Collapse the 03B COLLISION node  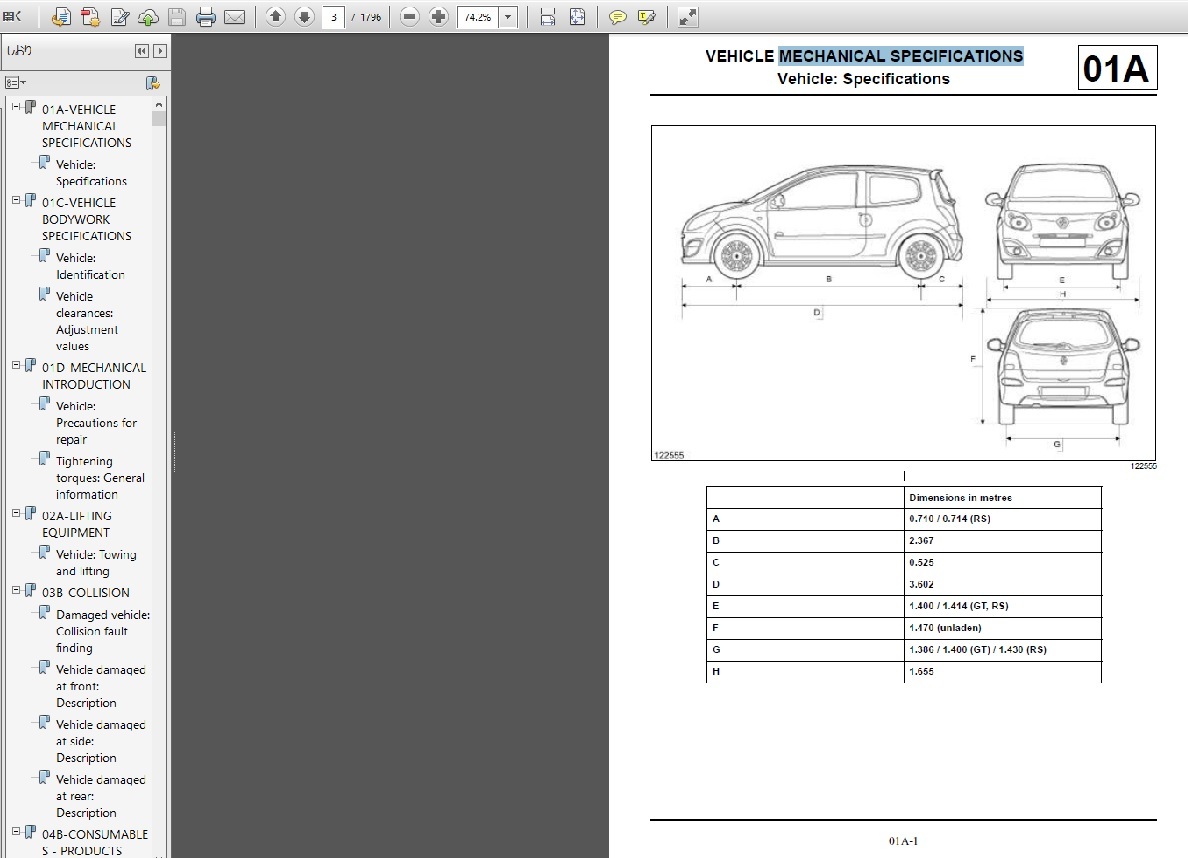point(16,590)
